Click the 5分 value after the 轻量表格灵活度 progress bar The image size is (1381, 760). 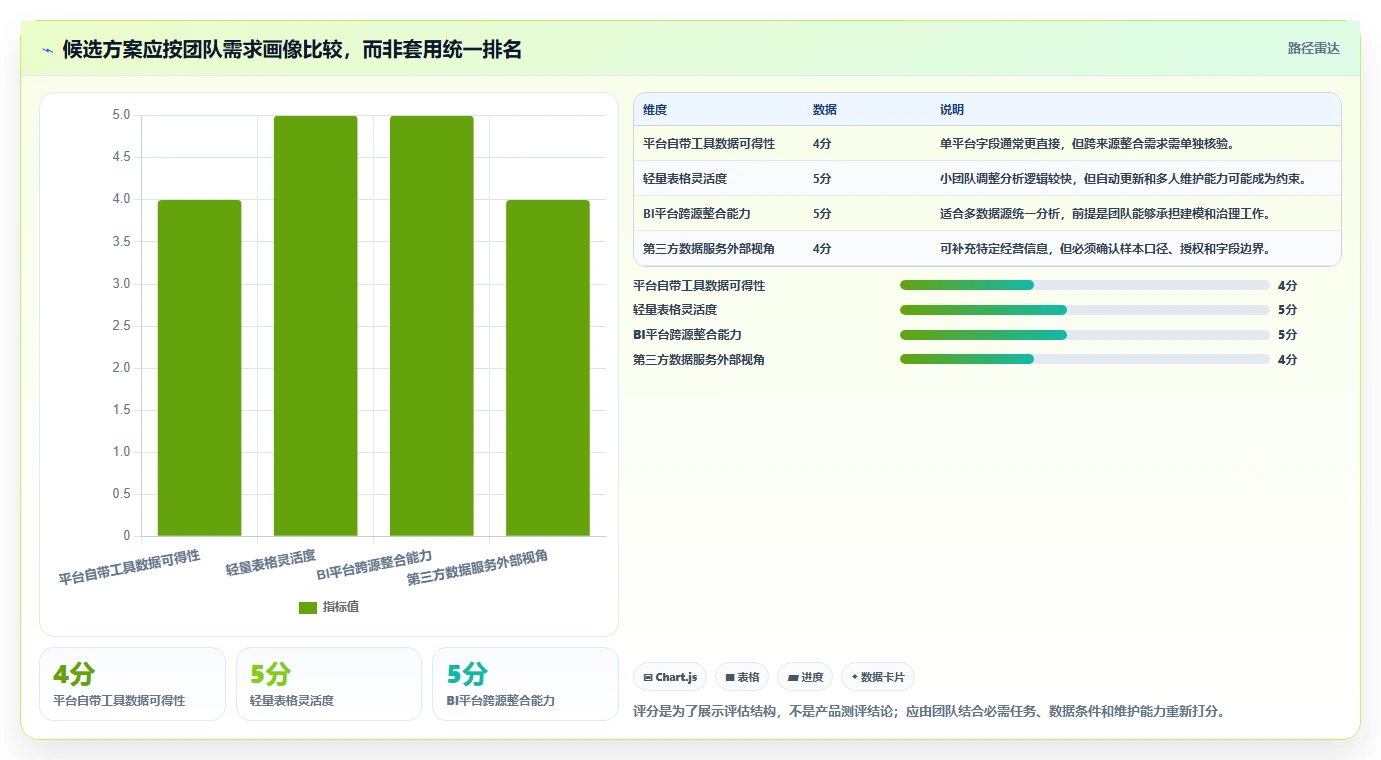click(1287, 310)
